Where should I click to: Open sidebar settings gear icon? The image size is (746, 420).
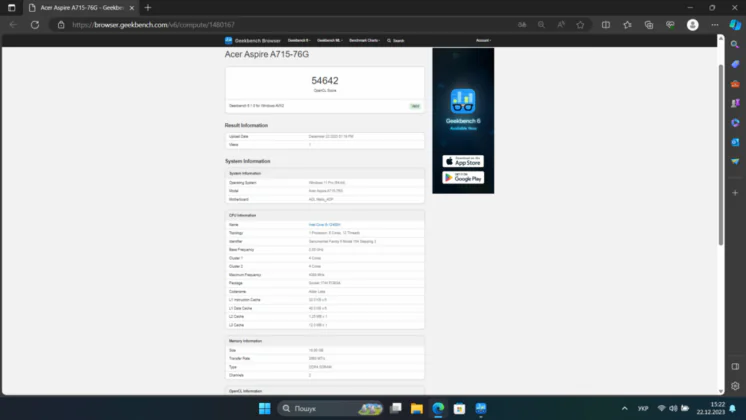tap(735, 386)
